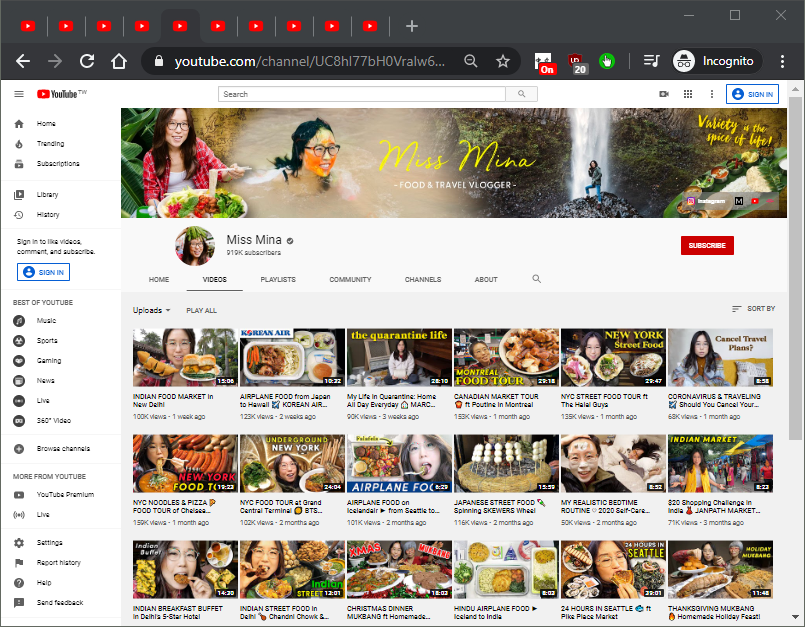
Task: Click PLAY ALL link
Action: click(x=201, y=311)
